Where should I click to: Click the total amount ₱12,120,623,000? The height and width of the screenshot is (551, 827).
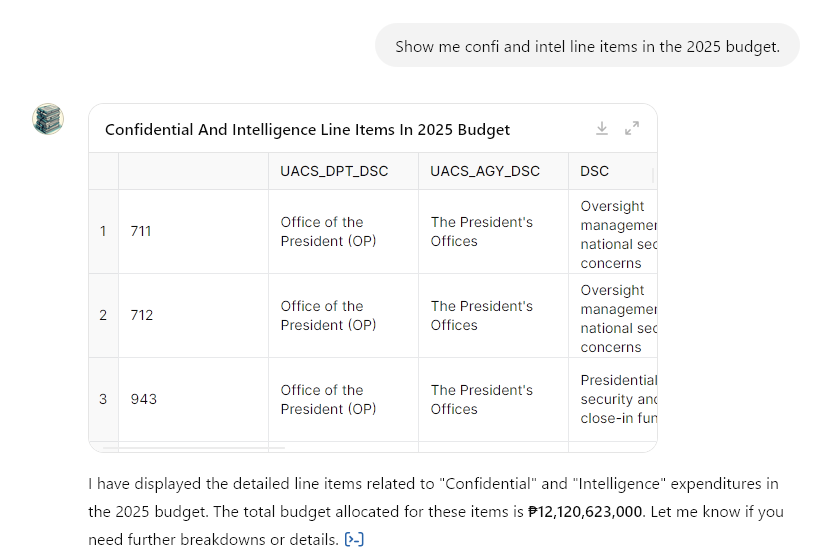pos(585,511)
